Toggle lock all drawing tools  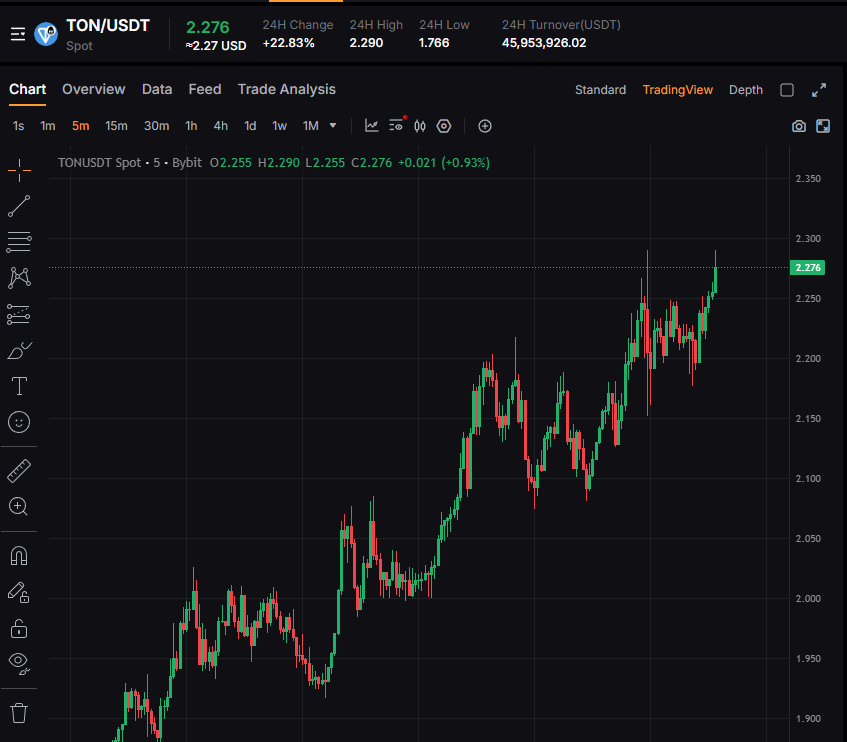19,629
